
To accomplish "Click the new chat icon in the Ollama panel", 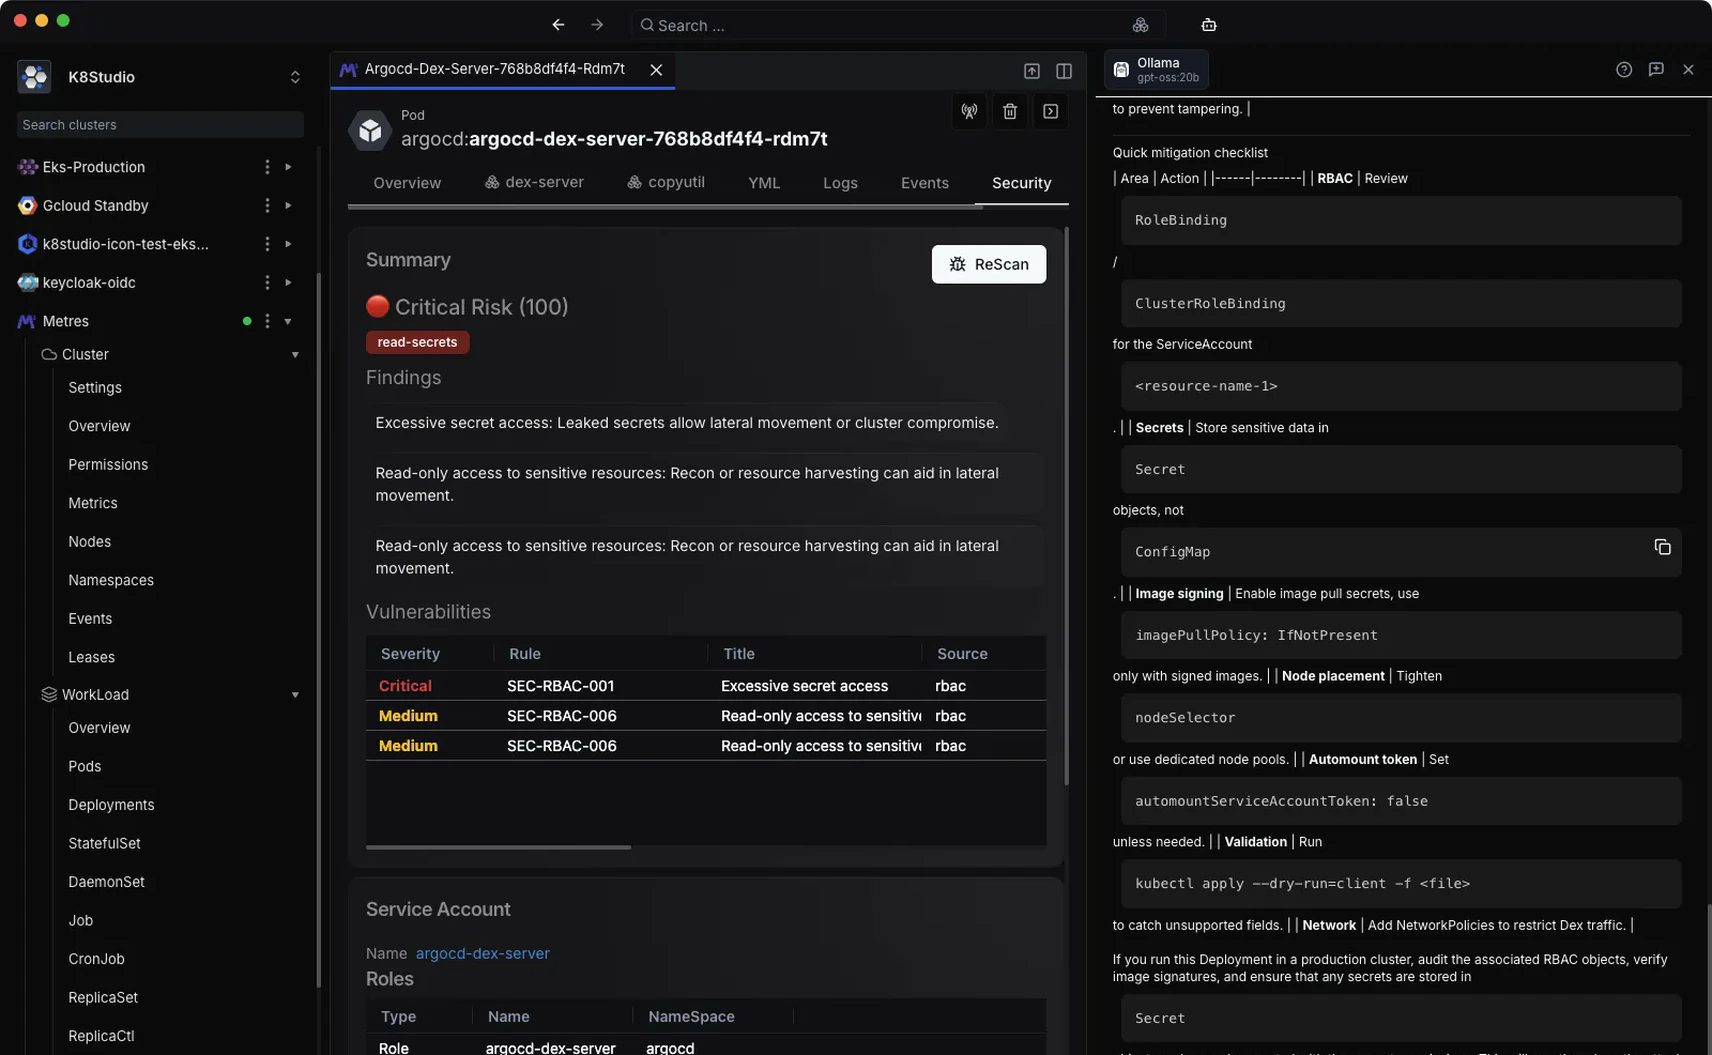I will [1656, 70].
